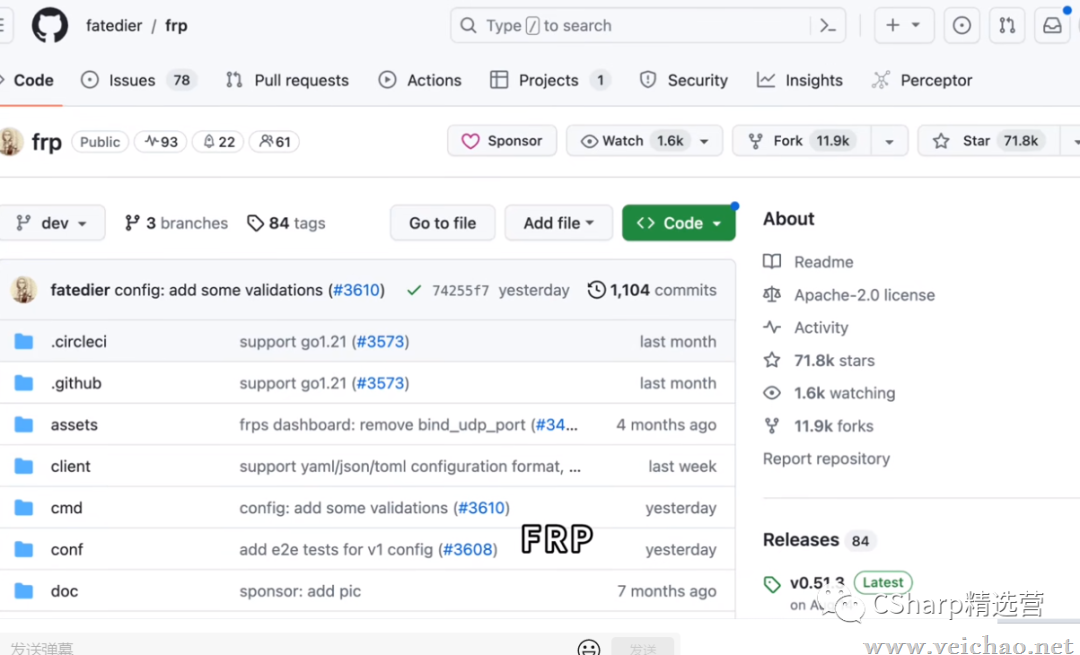Expand the Watch options dropdown arrow
The height and width of the screenshot is (655, 1080).
705,141
